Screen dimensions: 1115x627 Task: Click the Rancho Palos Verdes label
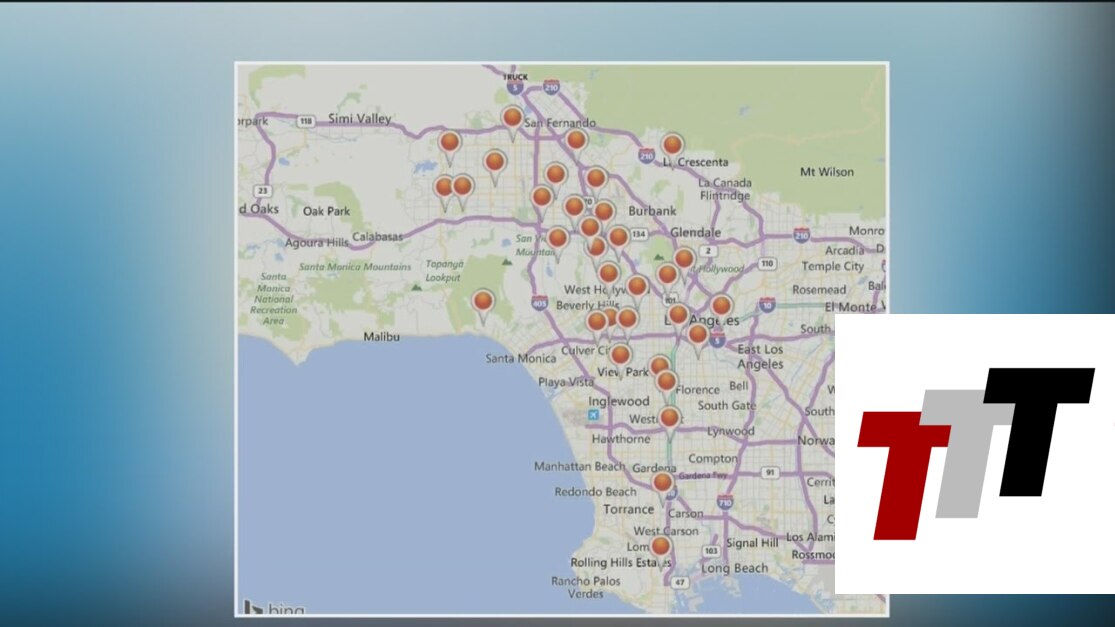(x=586, y=587)
